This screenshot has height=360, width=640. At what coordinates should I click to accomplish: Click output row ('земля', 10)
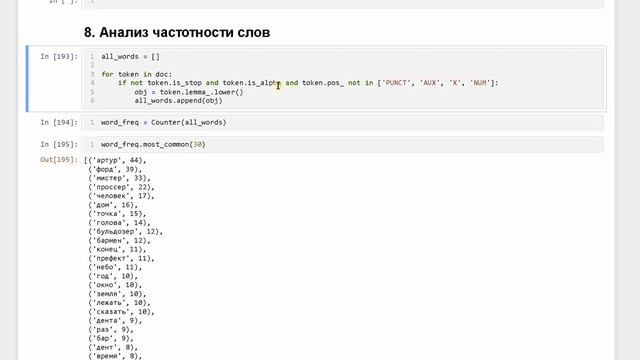[118, 294]
